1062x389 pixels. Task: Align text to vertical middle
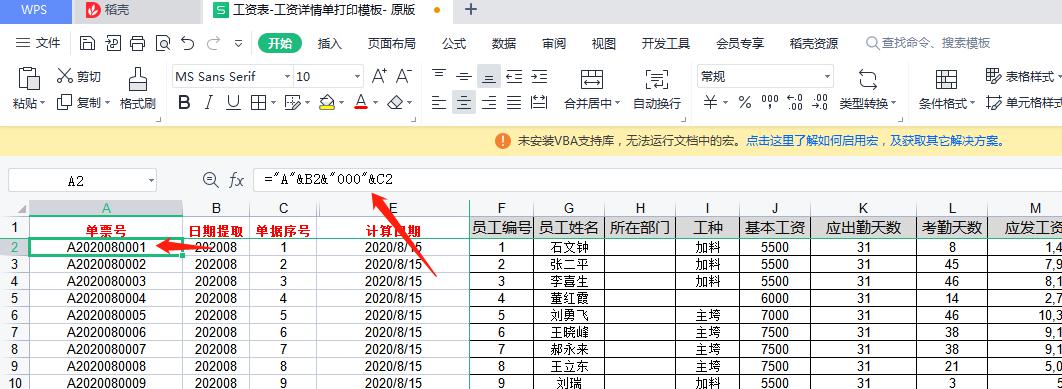click(464, 76)
